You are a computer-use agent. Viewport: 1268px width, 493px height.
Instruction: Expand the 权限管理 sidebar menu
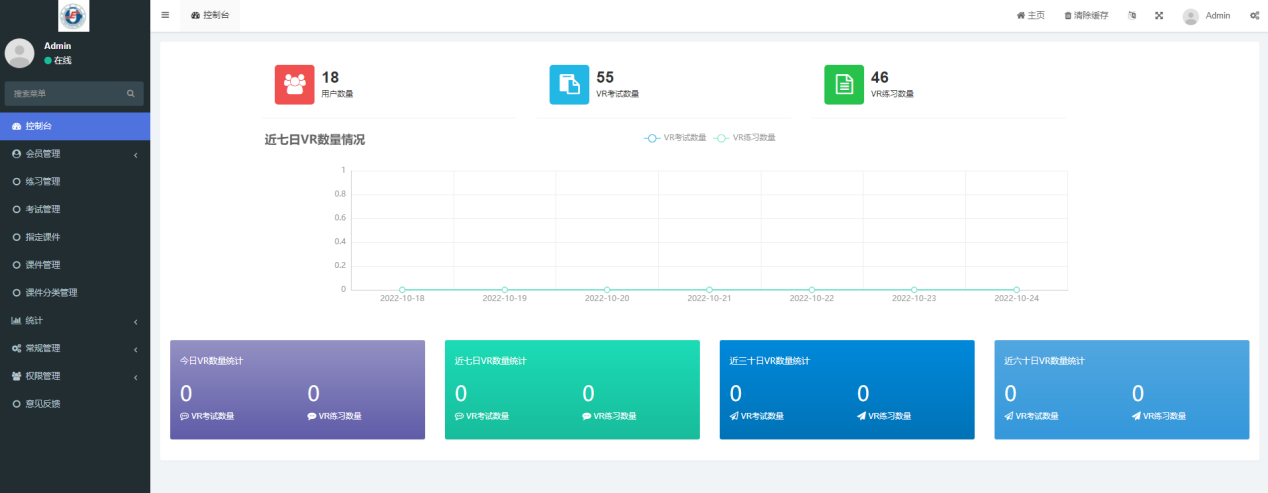pos(75,376)
